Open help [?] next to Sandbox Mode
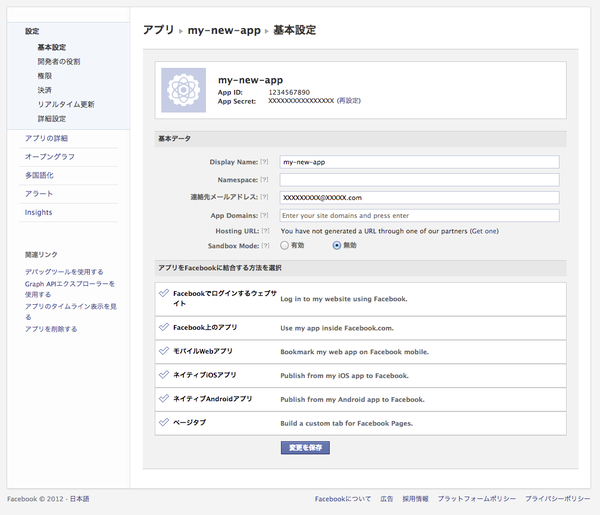Image resolution: width=600 pixels, height=515 pixels. 265,246
